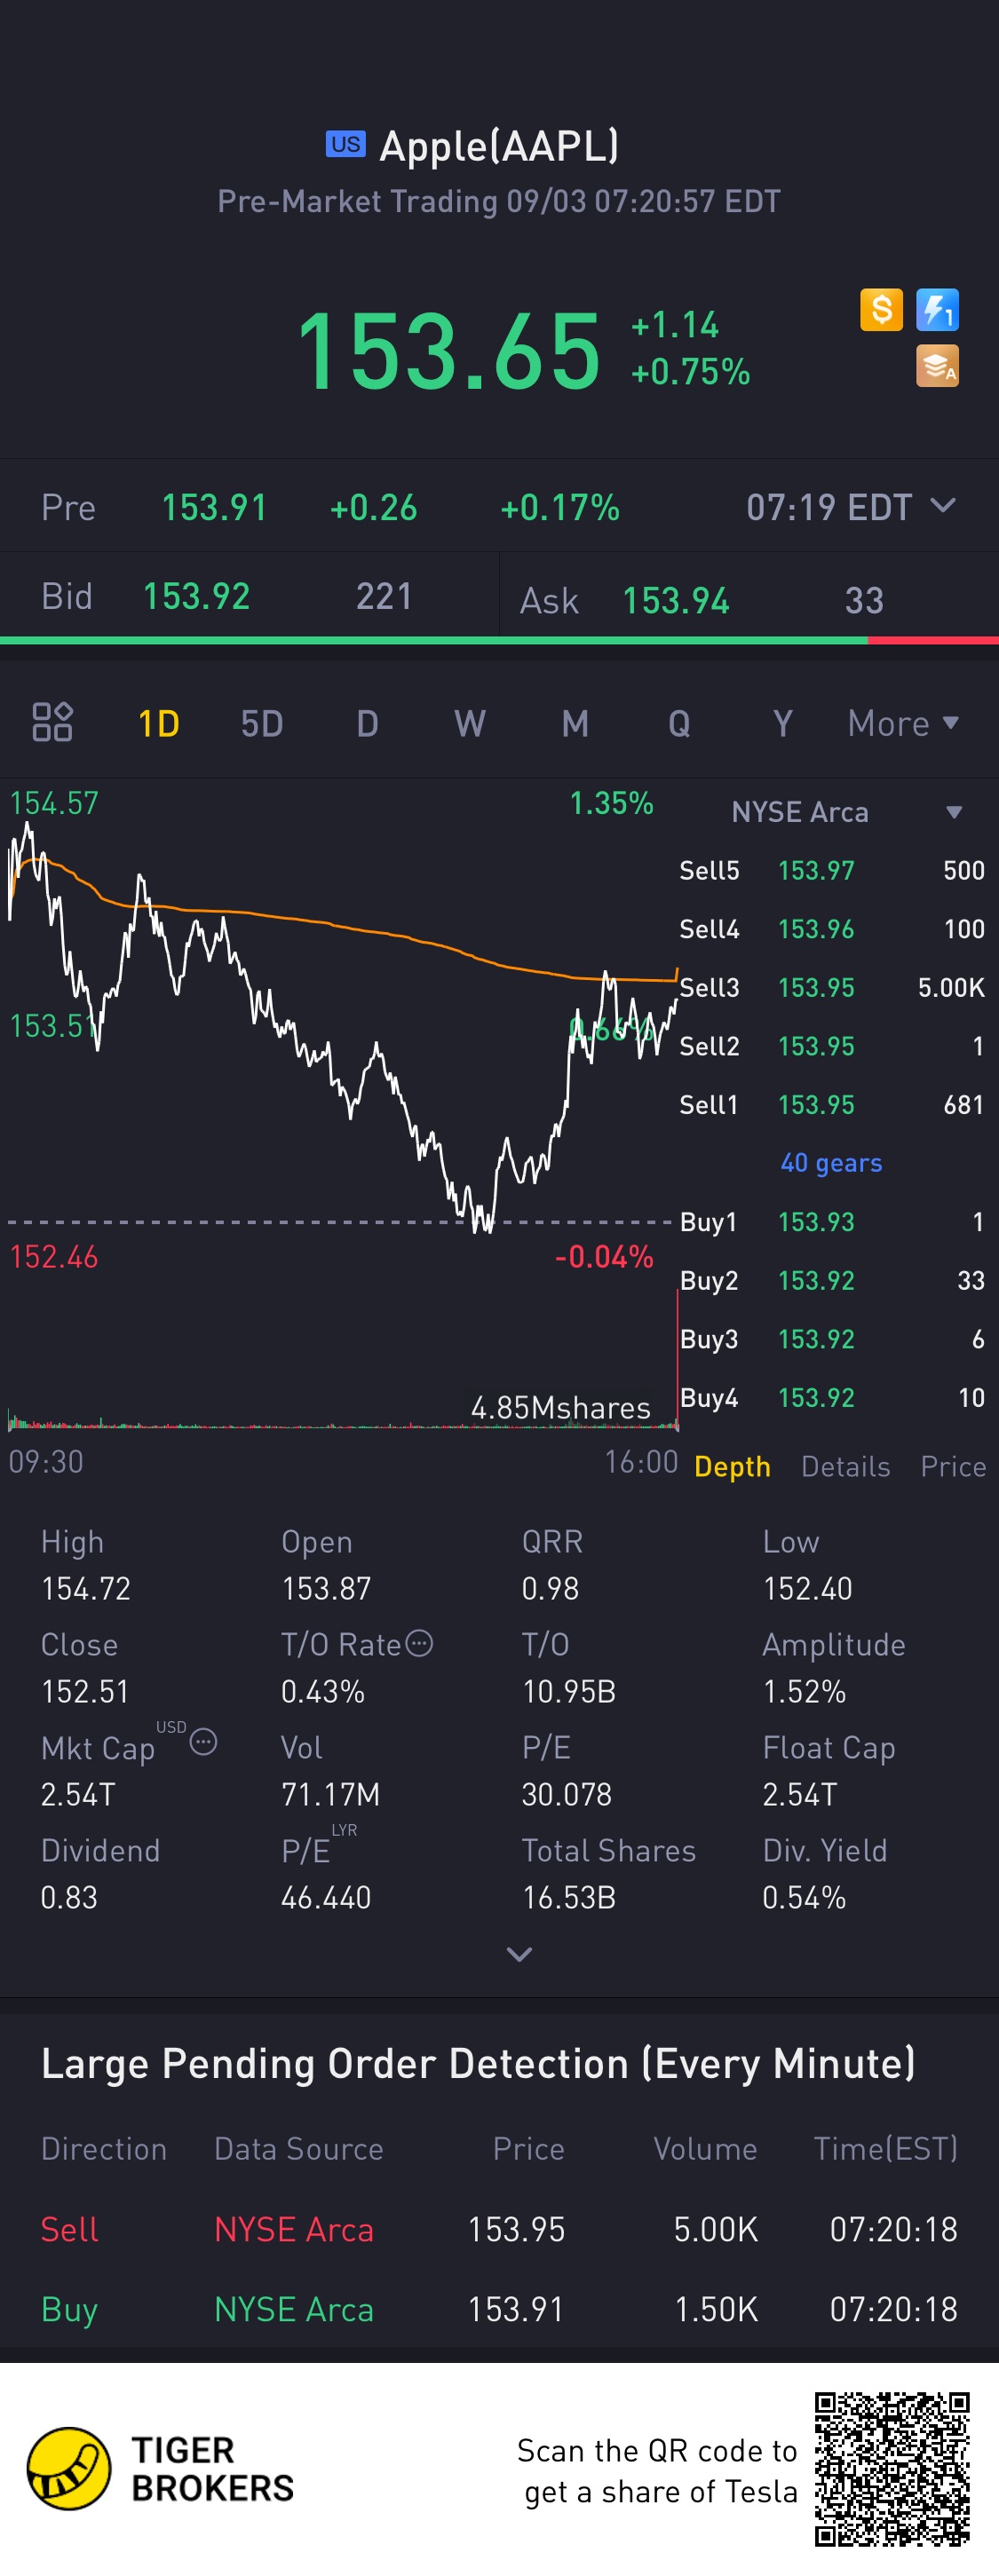Image resolution: width=999 pixels, height=2576 pixels.
Task: Open the More chart periods dropdown
Action: pyautogui.click(x=903, y=723)
